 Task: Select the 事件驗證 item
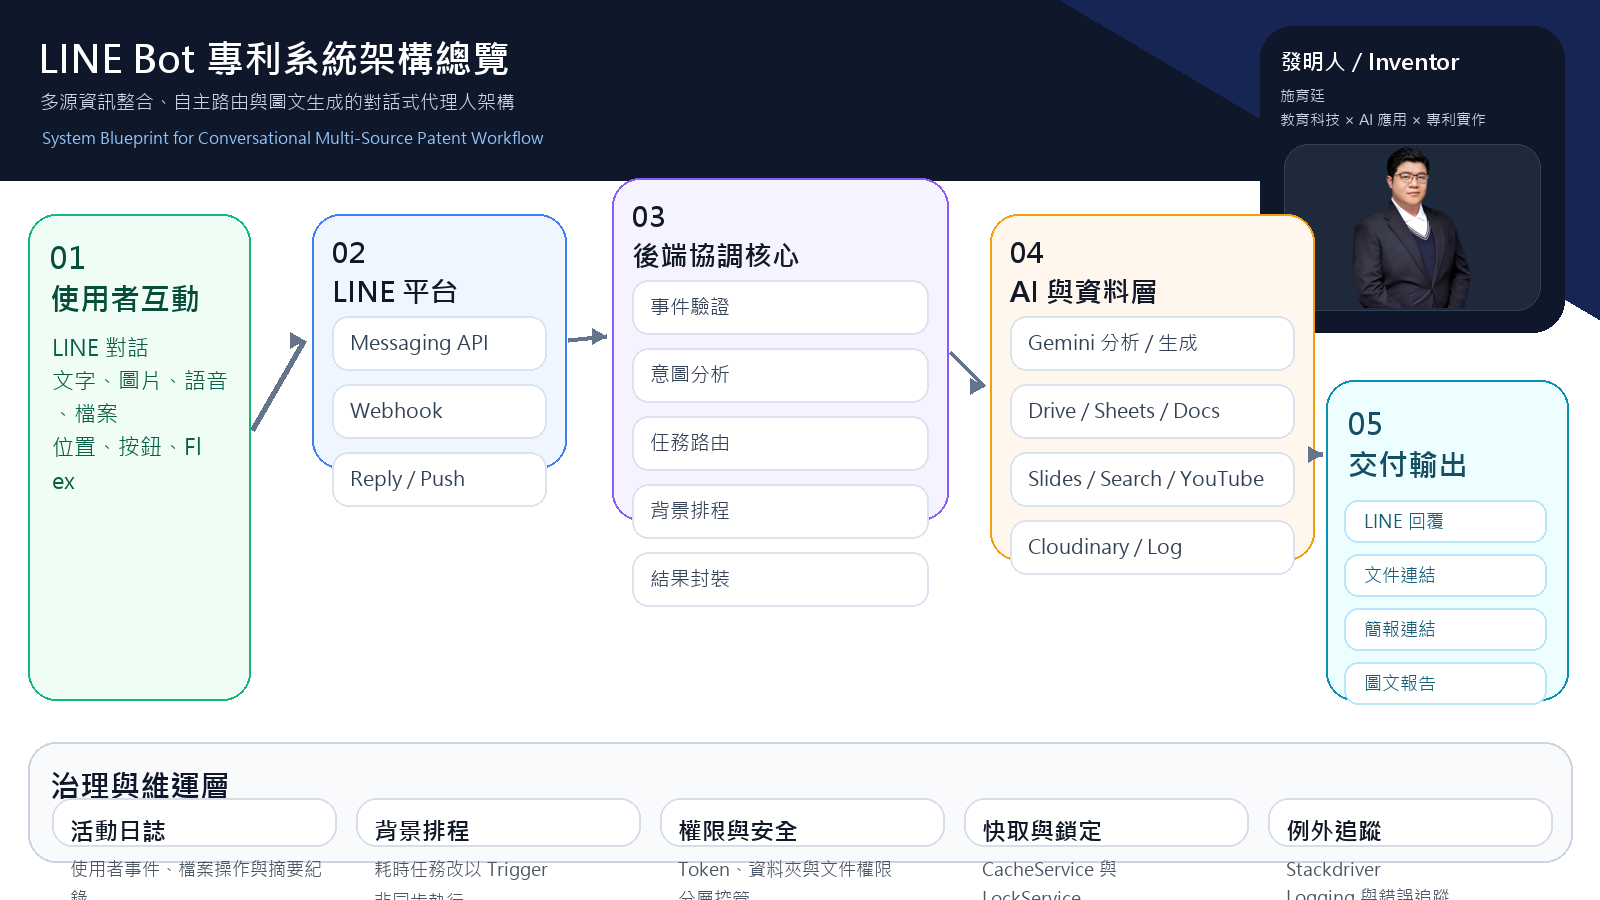tap(780, 307)
